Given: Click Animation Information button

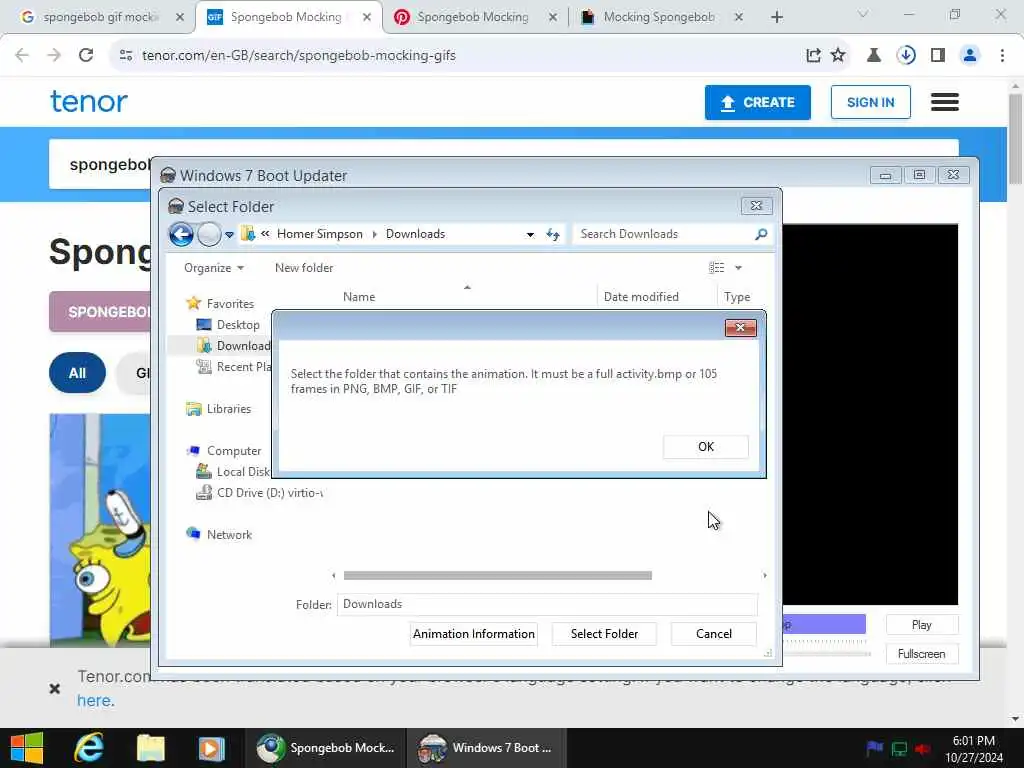Looking at the screenshot, I should [473, 633].
